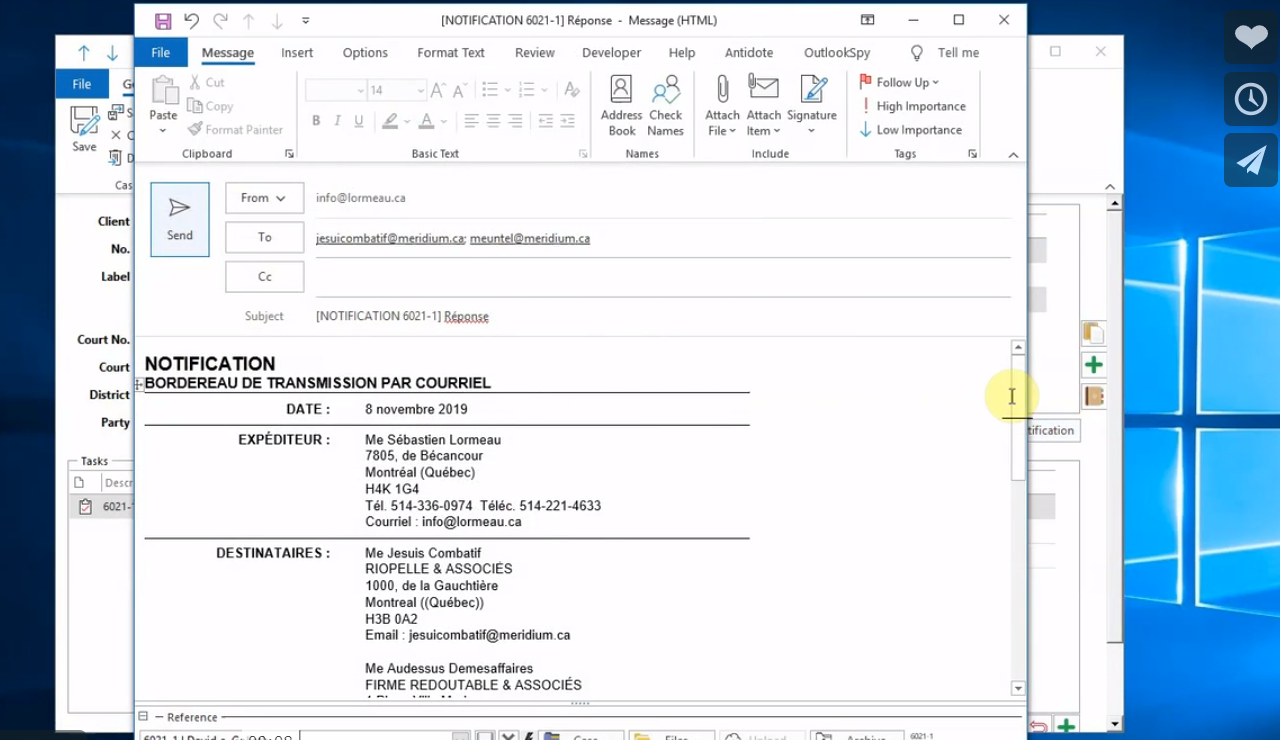Switch to the Insert ribbon tab
Screen dimensions: 1280x740
pos(297,53)
